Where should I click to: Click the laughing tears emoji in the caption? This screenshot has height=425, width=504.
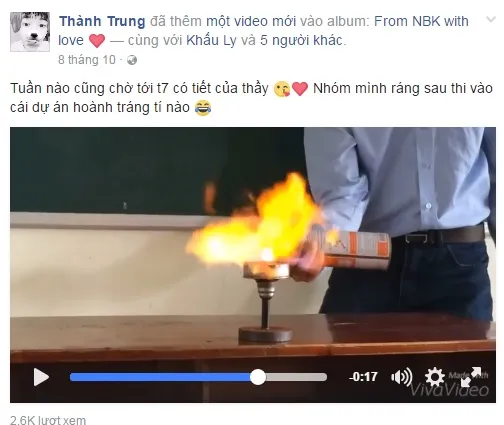[203, 108]
